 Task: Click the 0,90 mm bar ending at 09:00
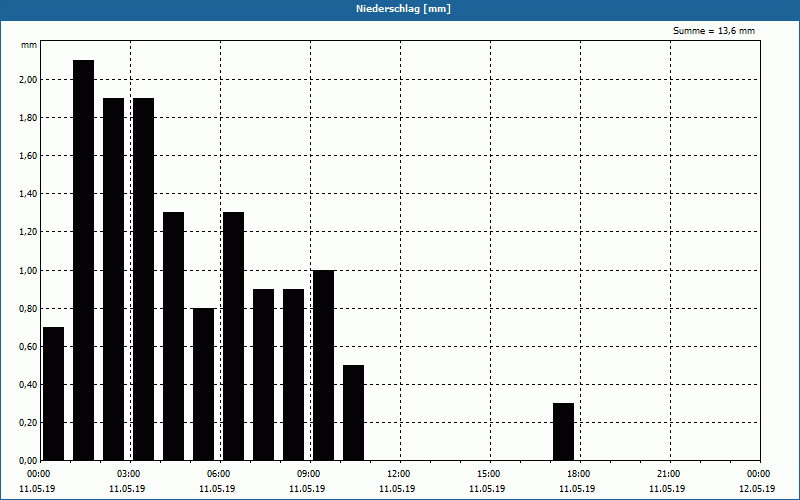click(293, 375)
